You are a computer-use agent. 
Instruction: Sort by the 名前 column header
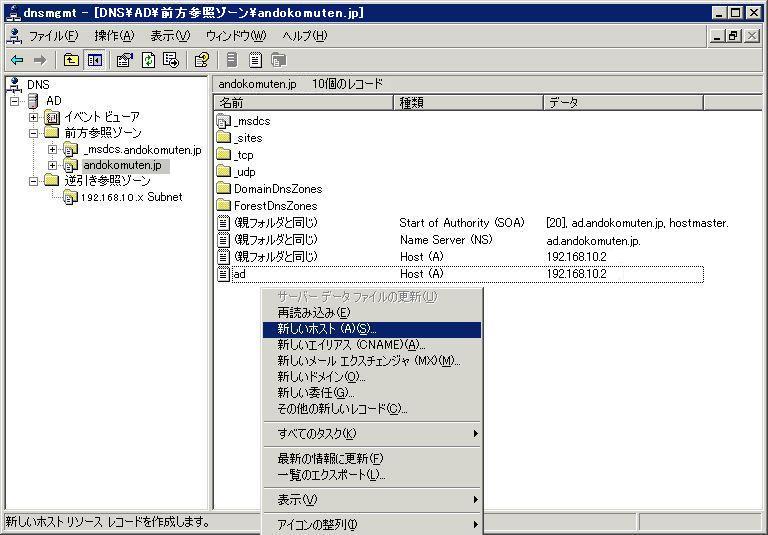click(304, 103)
